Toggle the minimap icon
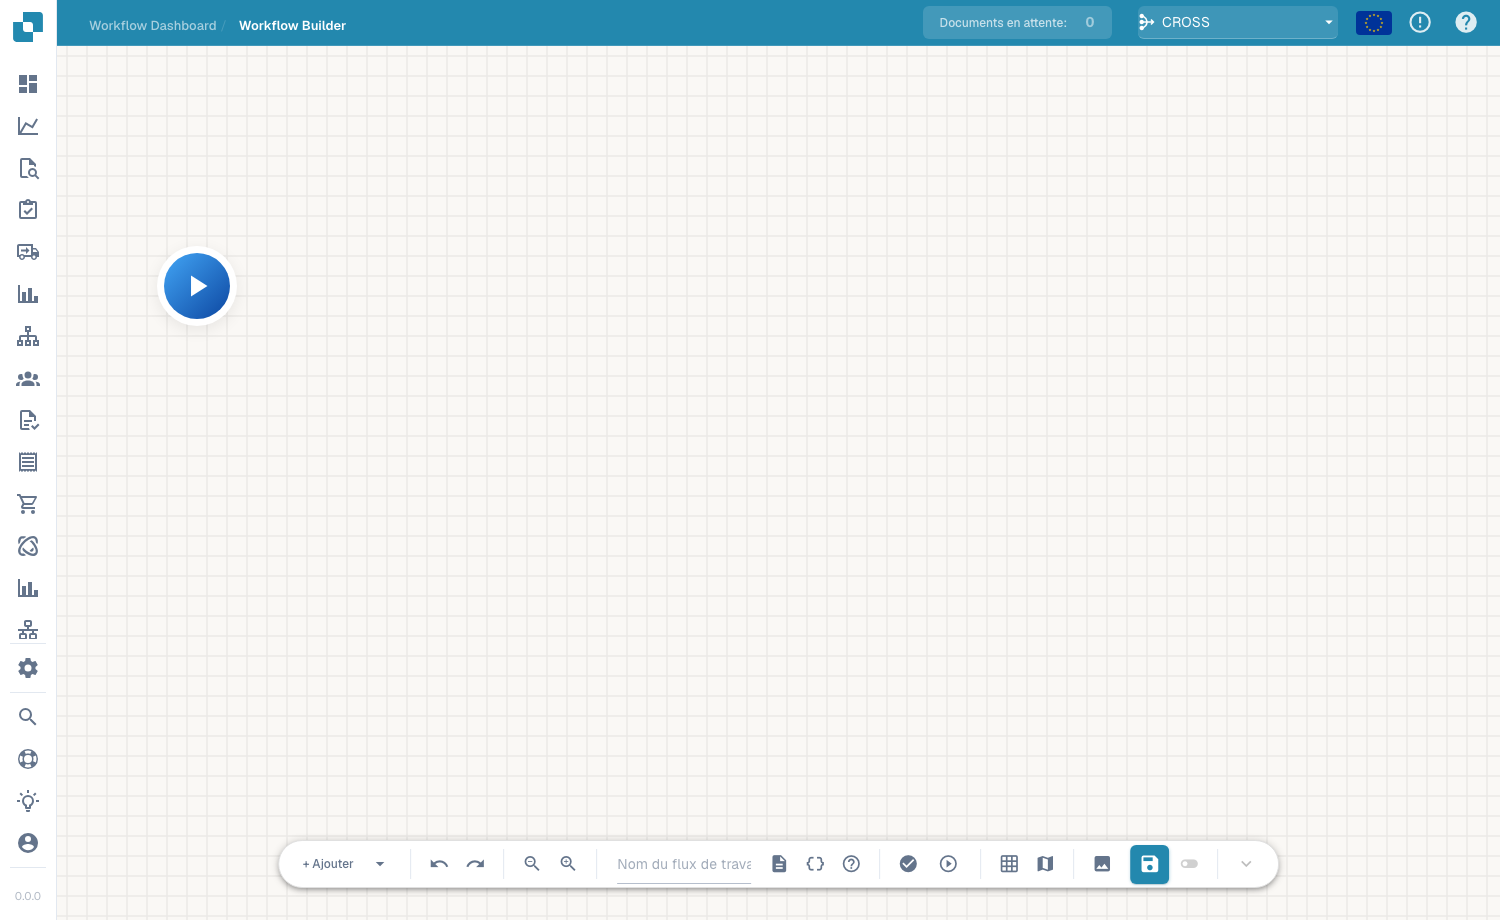The width and height of the screenshot is (1500, 920). (x=1045, y=864)
